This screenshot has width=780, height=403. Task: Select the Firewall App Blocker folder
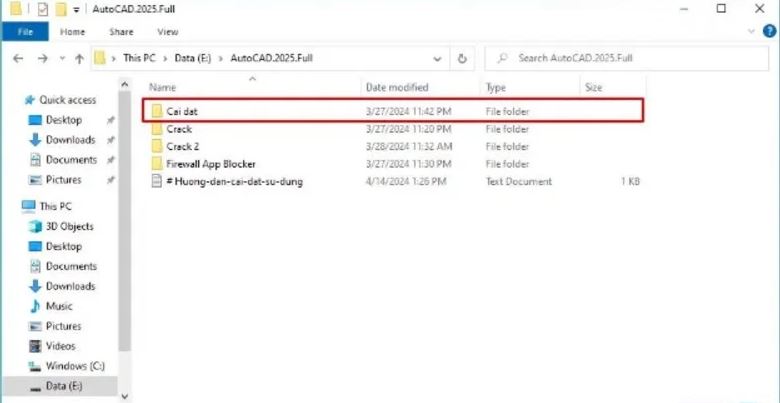(211, 164)
